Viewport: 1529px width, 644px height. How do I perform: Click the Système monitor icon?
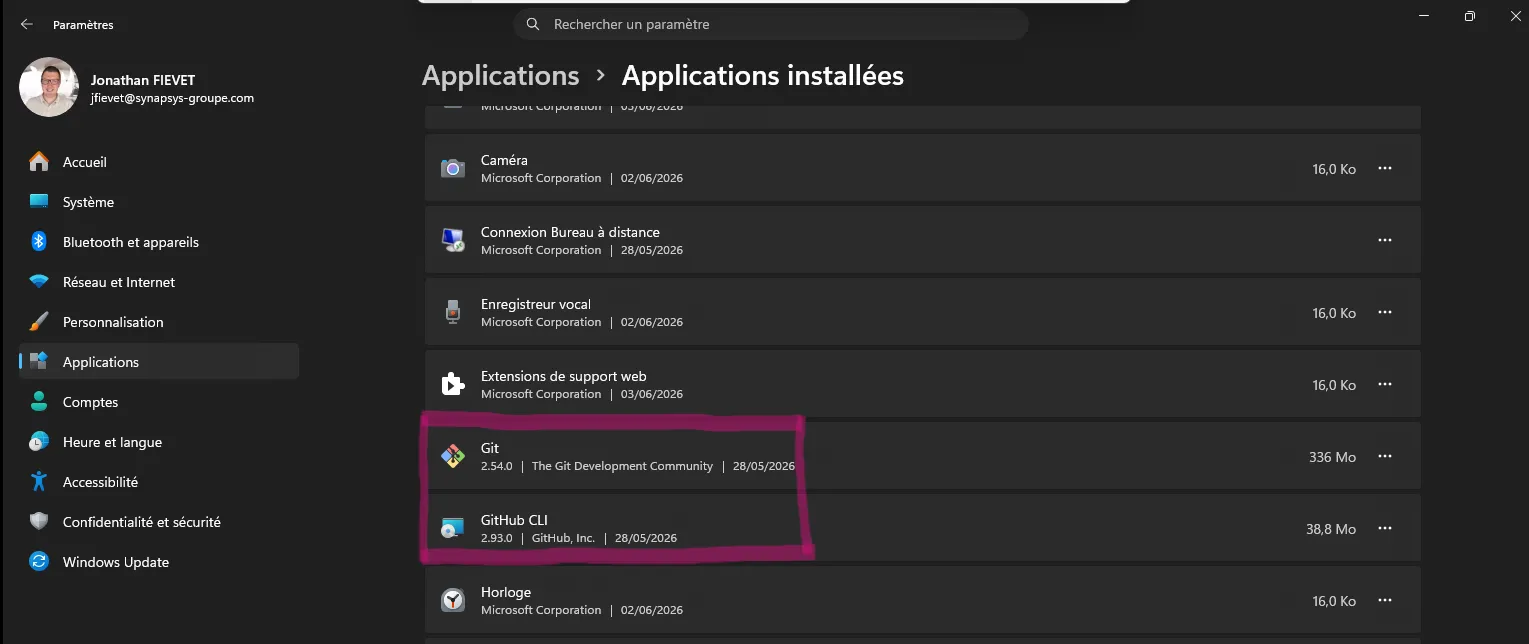click(x=39, y=202)
